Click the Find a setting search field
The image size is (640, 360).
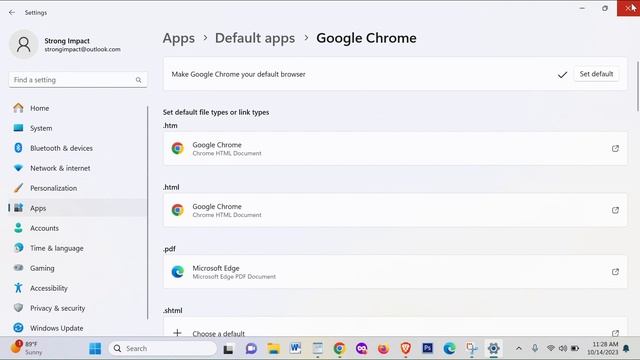point(78,80)
